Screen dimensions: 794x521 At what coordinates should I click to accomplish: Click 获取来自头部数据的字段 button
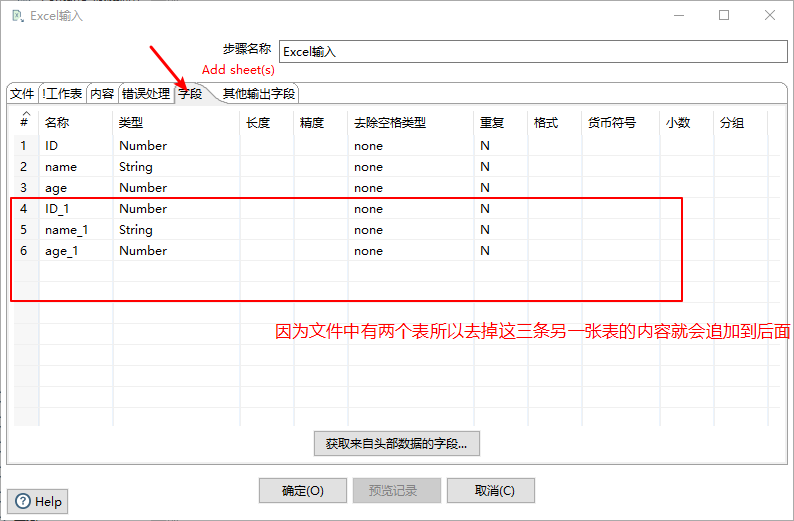[396, 444]
